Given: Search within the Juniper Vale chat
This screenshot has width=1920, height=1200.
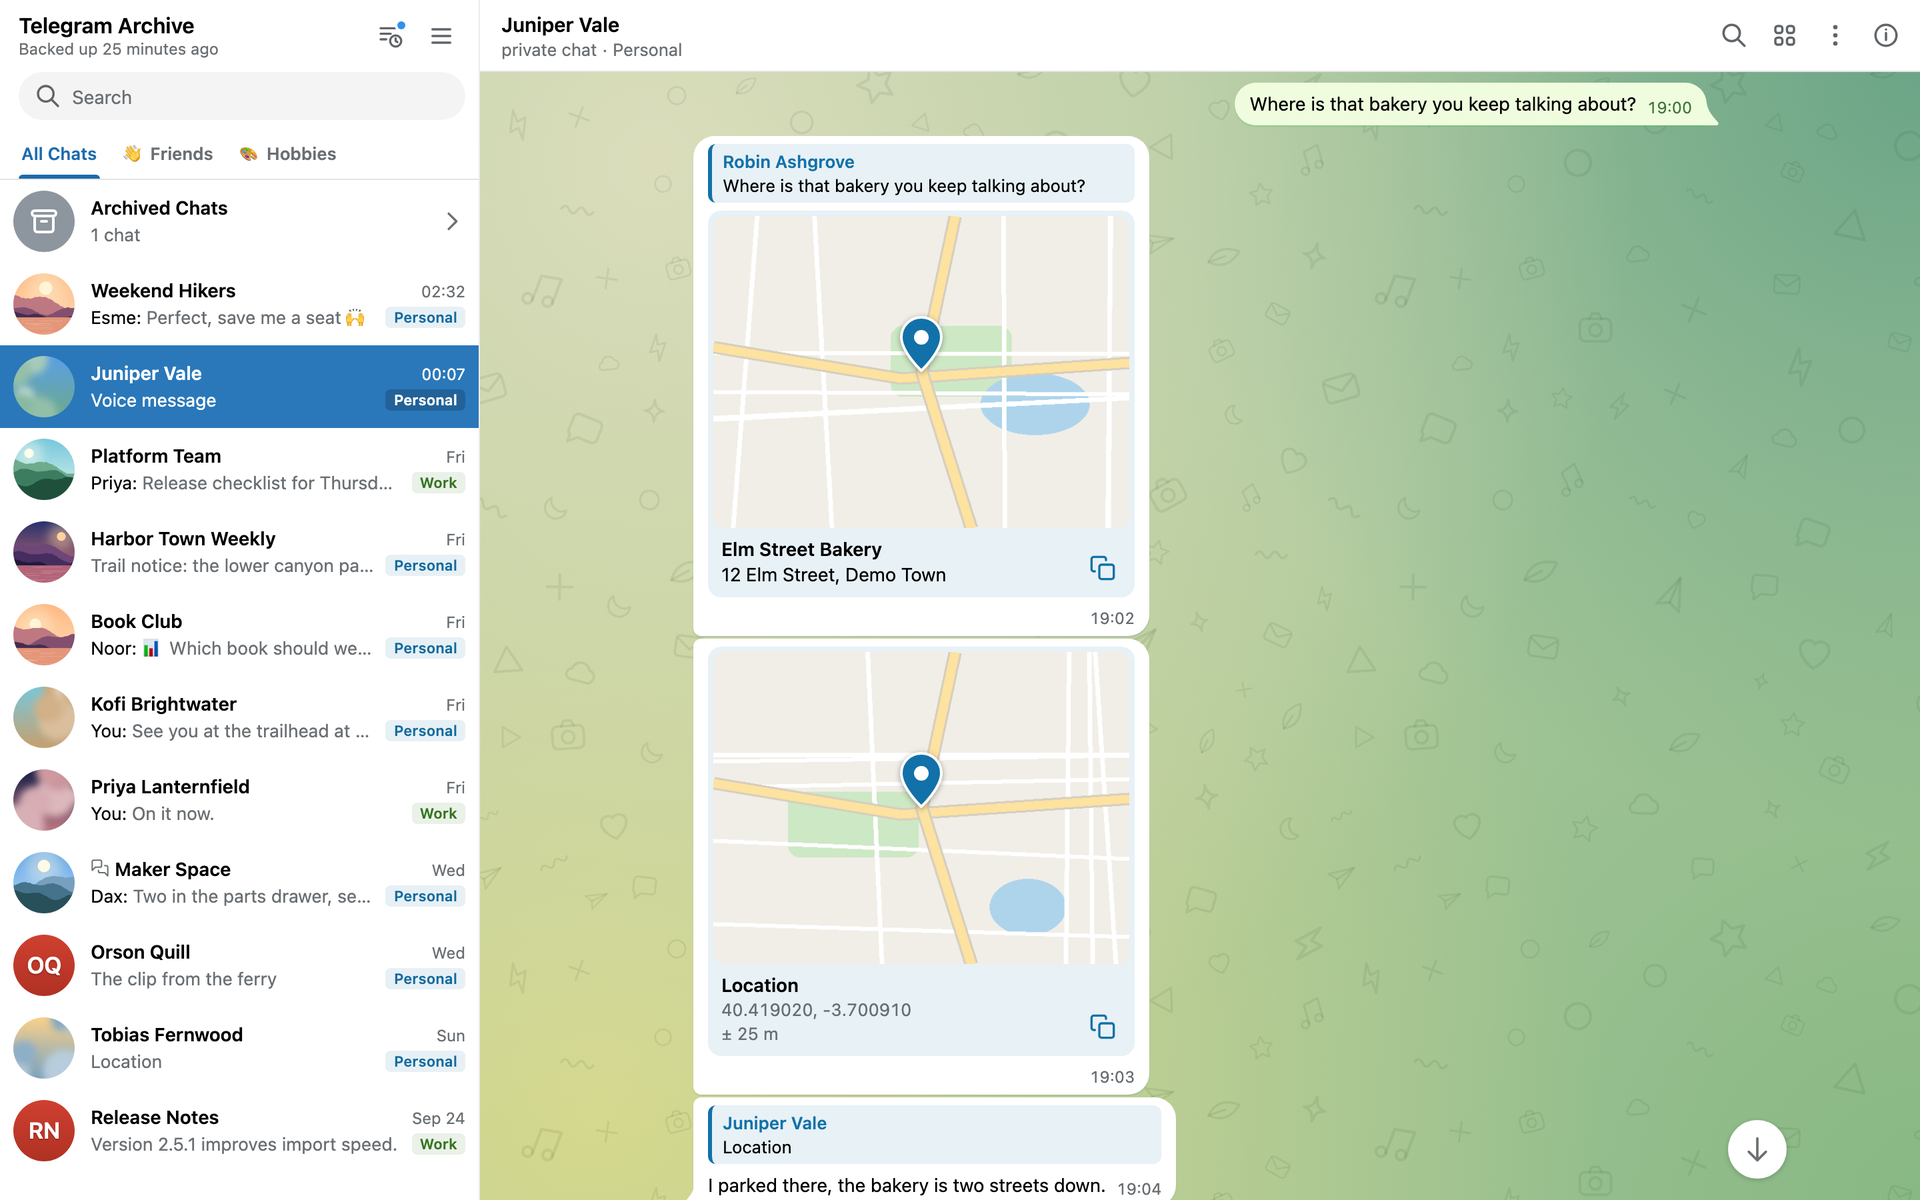Looking at the screenshot, I should [1733, 36].
